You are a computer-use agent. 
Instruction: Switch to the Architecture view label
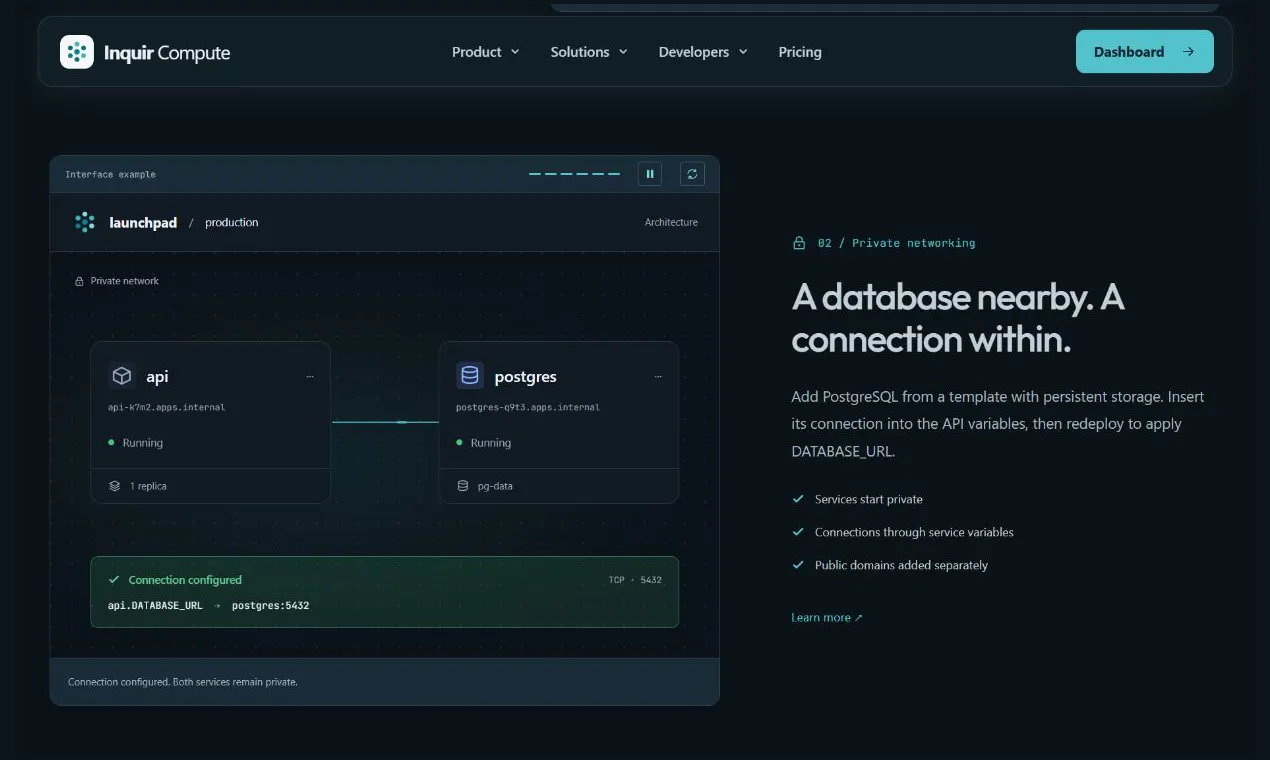tap(671, 222)
